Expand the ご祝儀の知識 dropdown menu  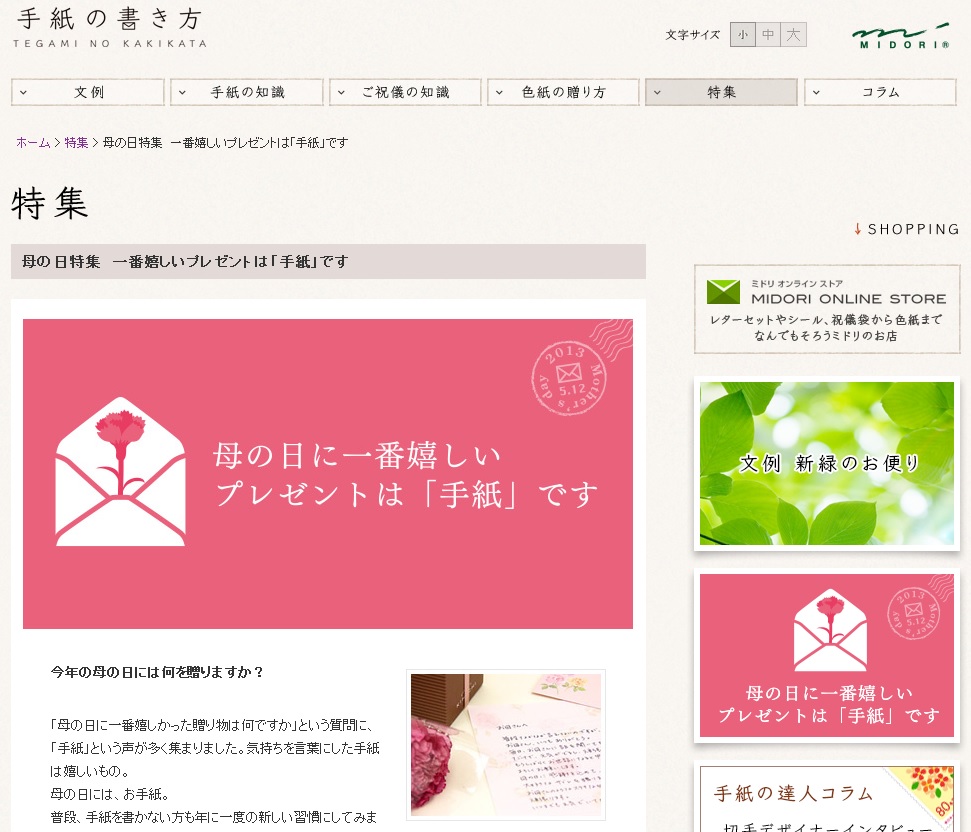[405, 92]
